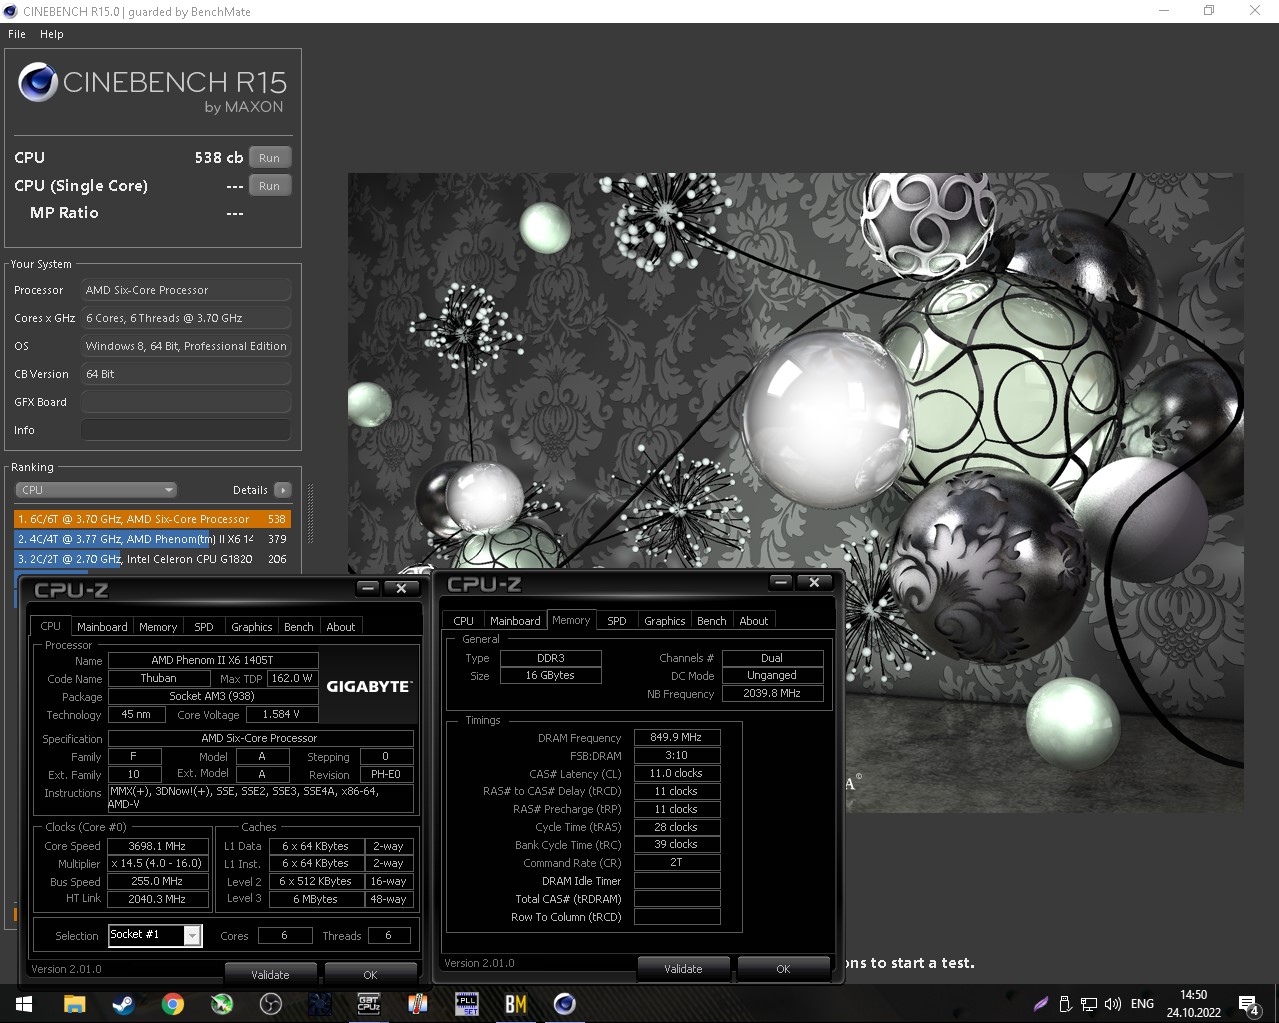This screenshot has height=1023, width=1279.
Task: Click the Core Speed value 3698.1 MHz
Action: pyautogui.click(x=158, y=846)
